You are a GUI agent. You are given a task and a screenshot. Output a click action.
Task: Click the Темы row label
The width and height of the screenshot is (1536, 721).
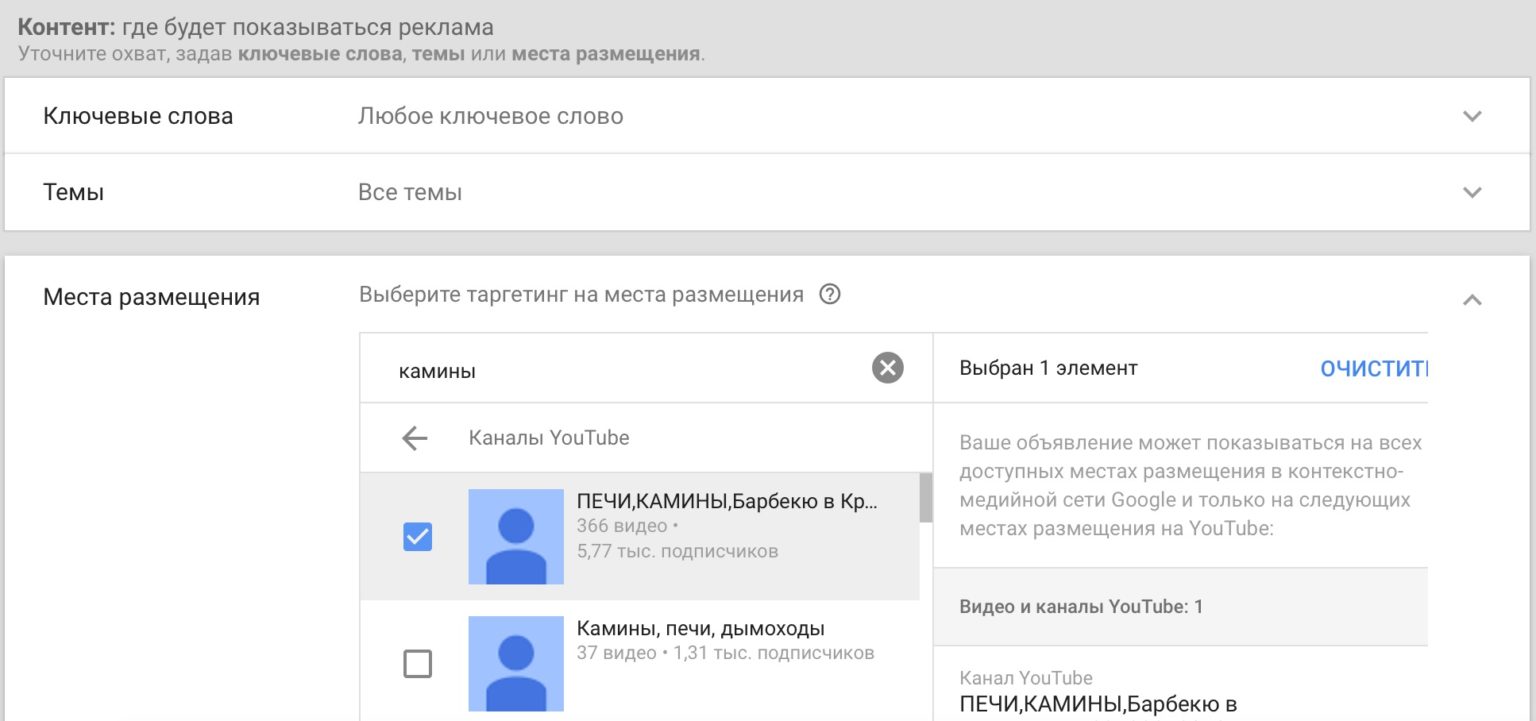tap(74, 192)
